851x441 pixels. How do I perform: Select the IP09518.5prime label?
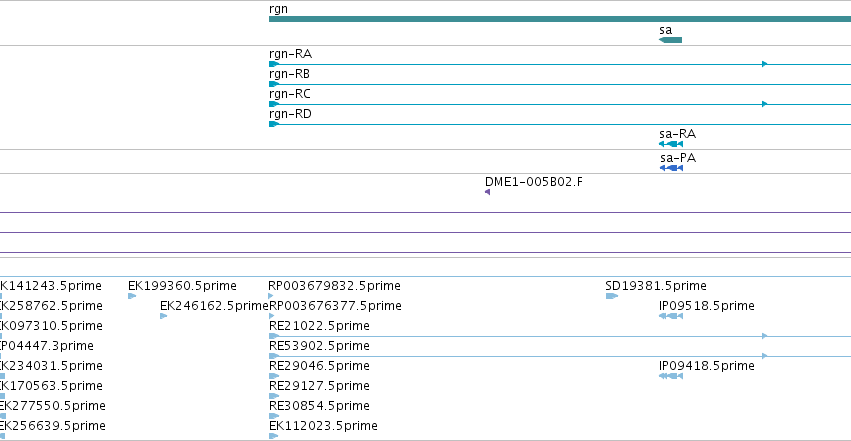click(x=707, y=306)
